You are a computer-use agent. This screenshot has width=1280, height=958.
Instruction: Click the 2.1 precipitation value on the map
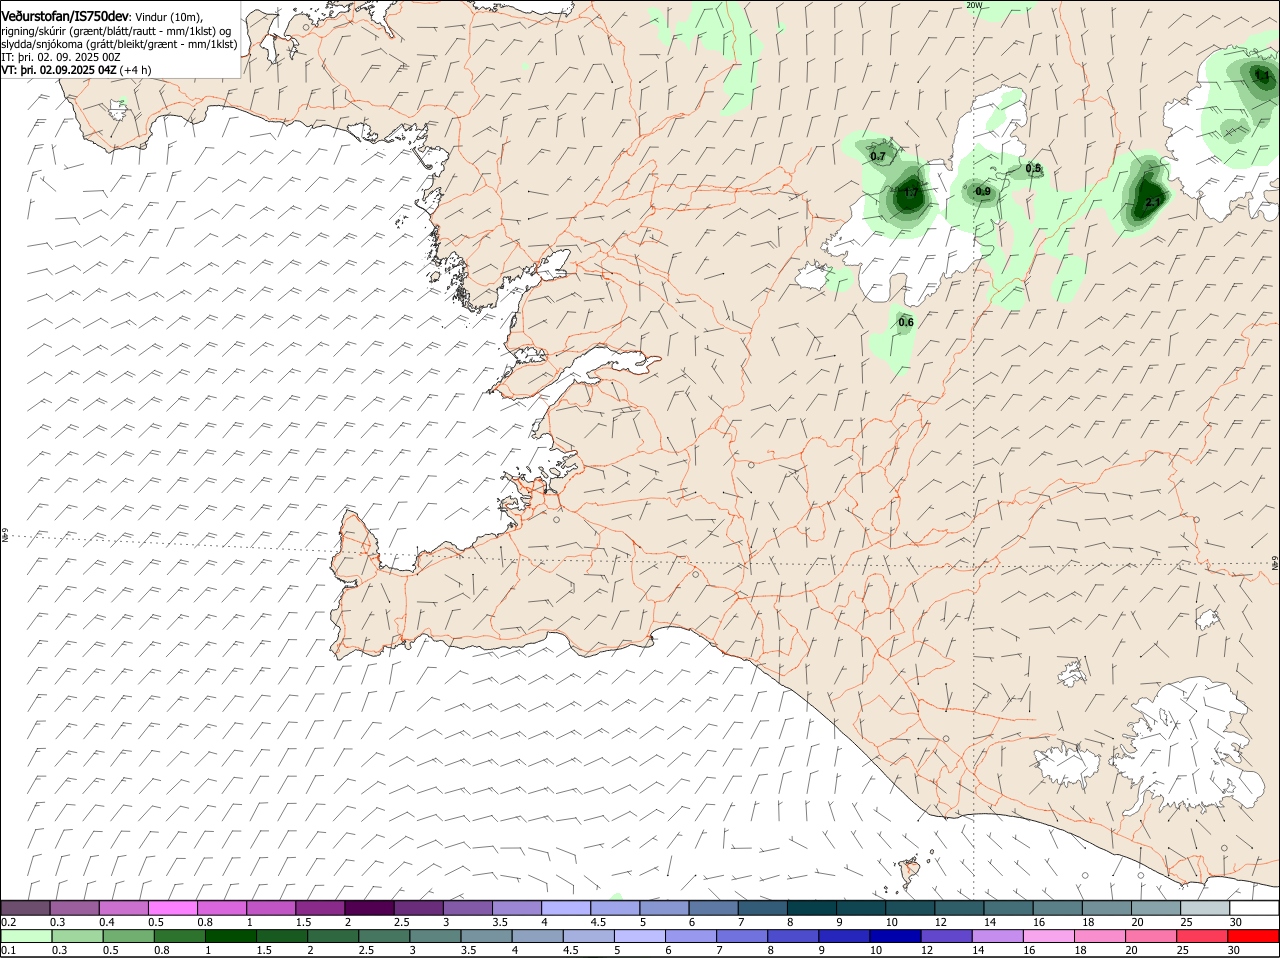[x=1153, y=202]
